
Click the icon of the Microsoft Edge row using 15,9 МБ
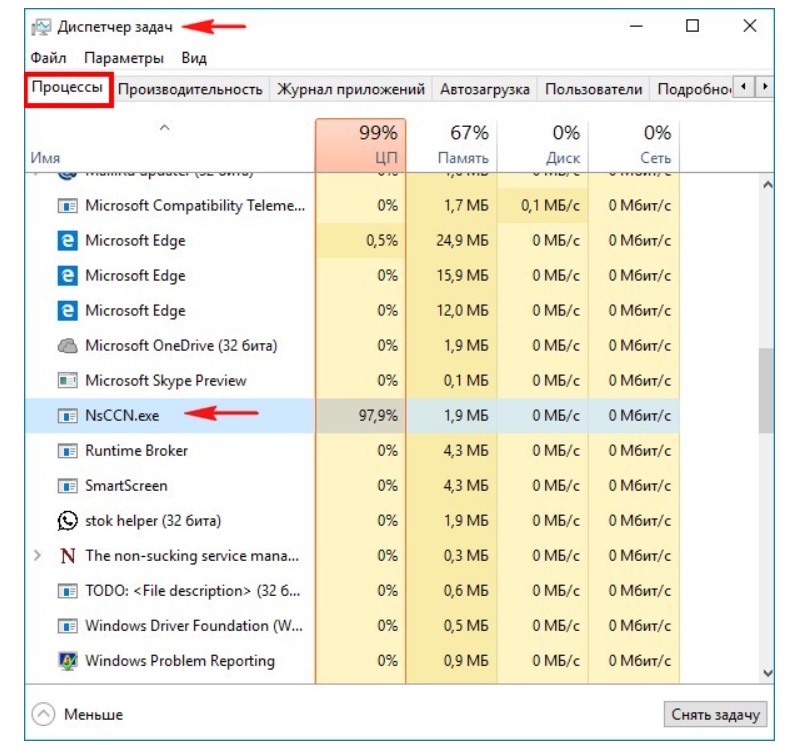tap(68, 275)
